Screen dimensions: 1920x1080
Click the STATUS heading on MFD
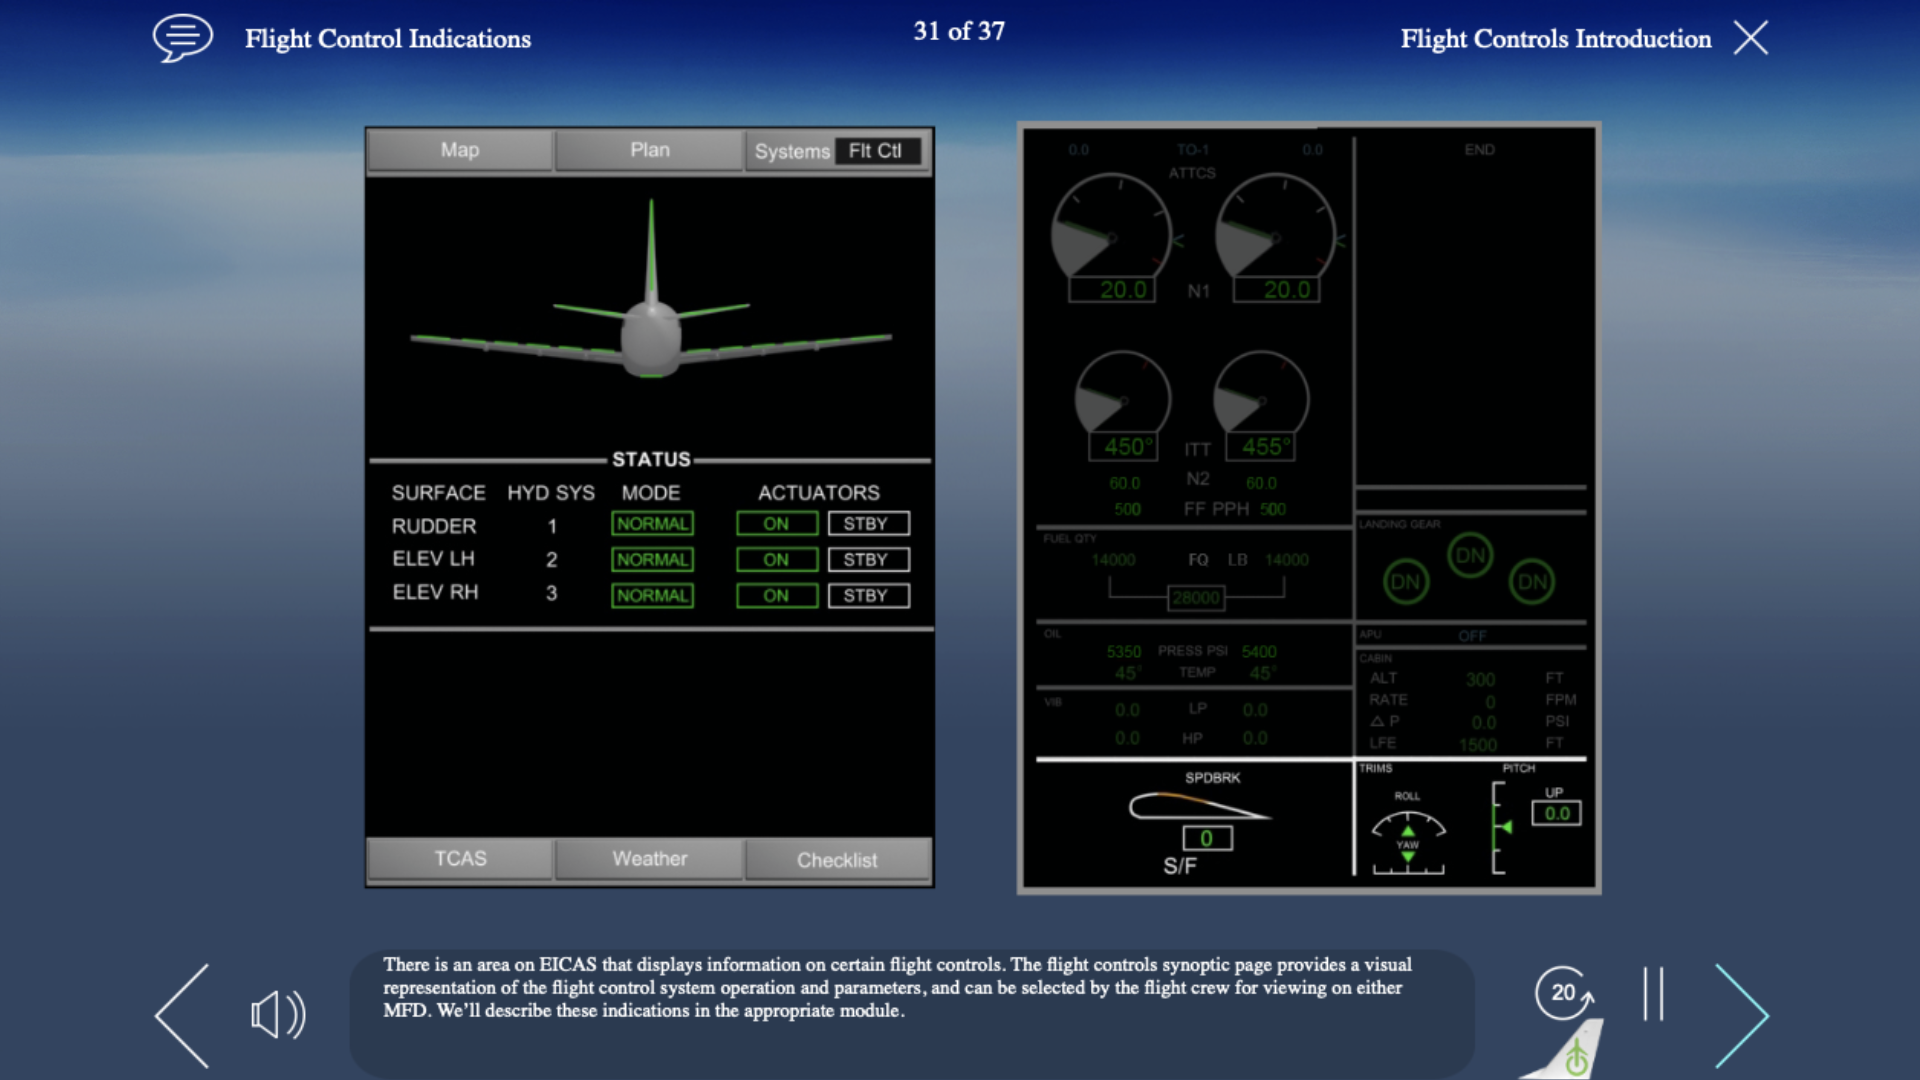(x=651, y=459)
